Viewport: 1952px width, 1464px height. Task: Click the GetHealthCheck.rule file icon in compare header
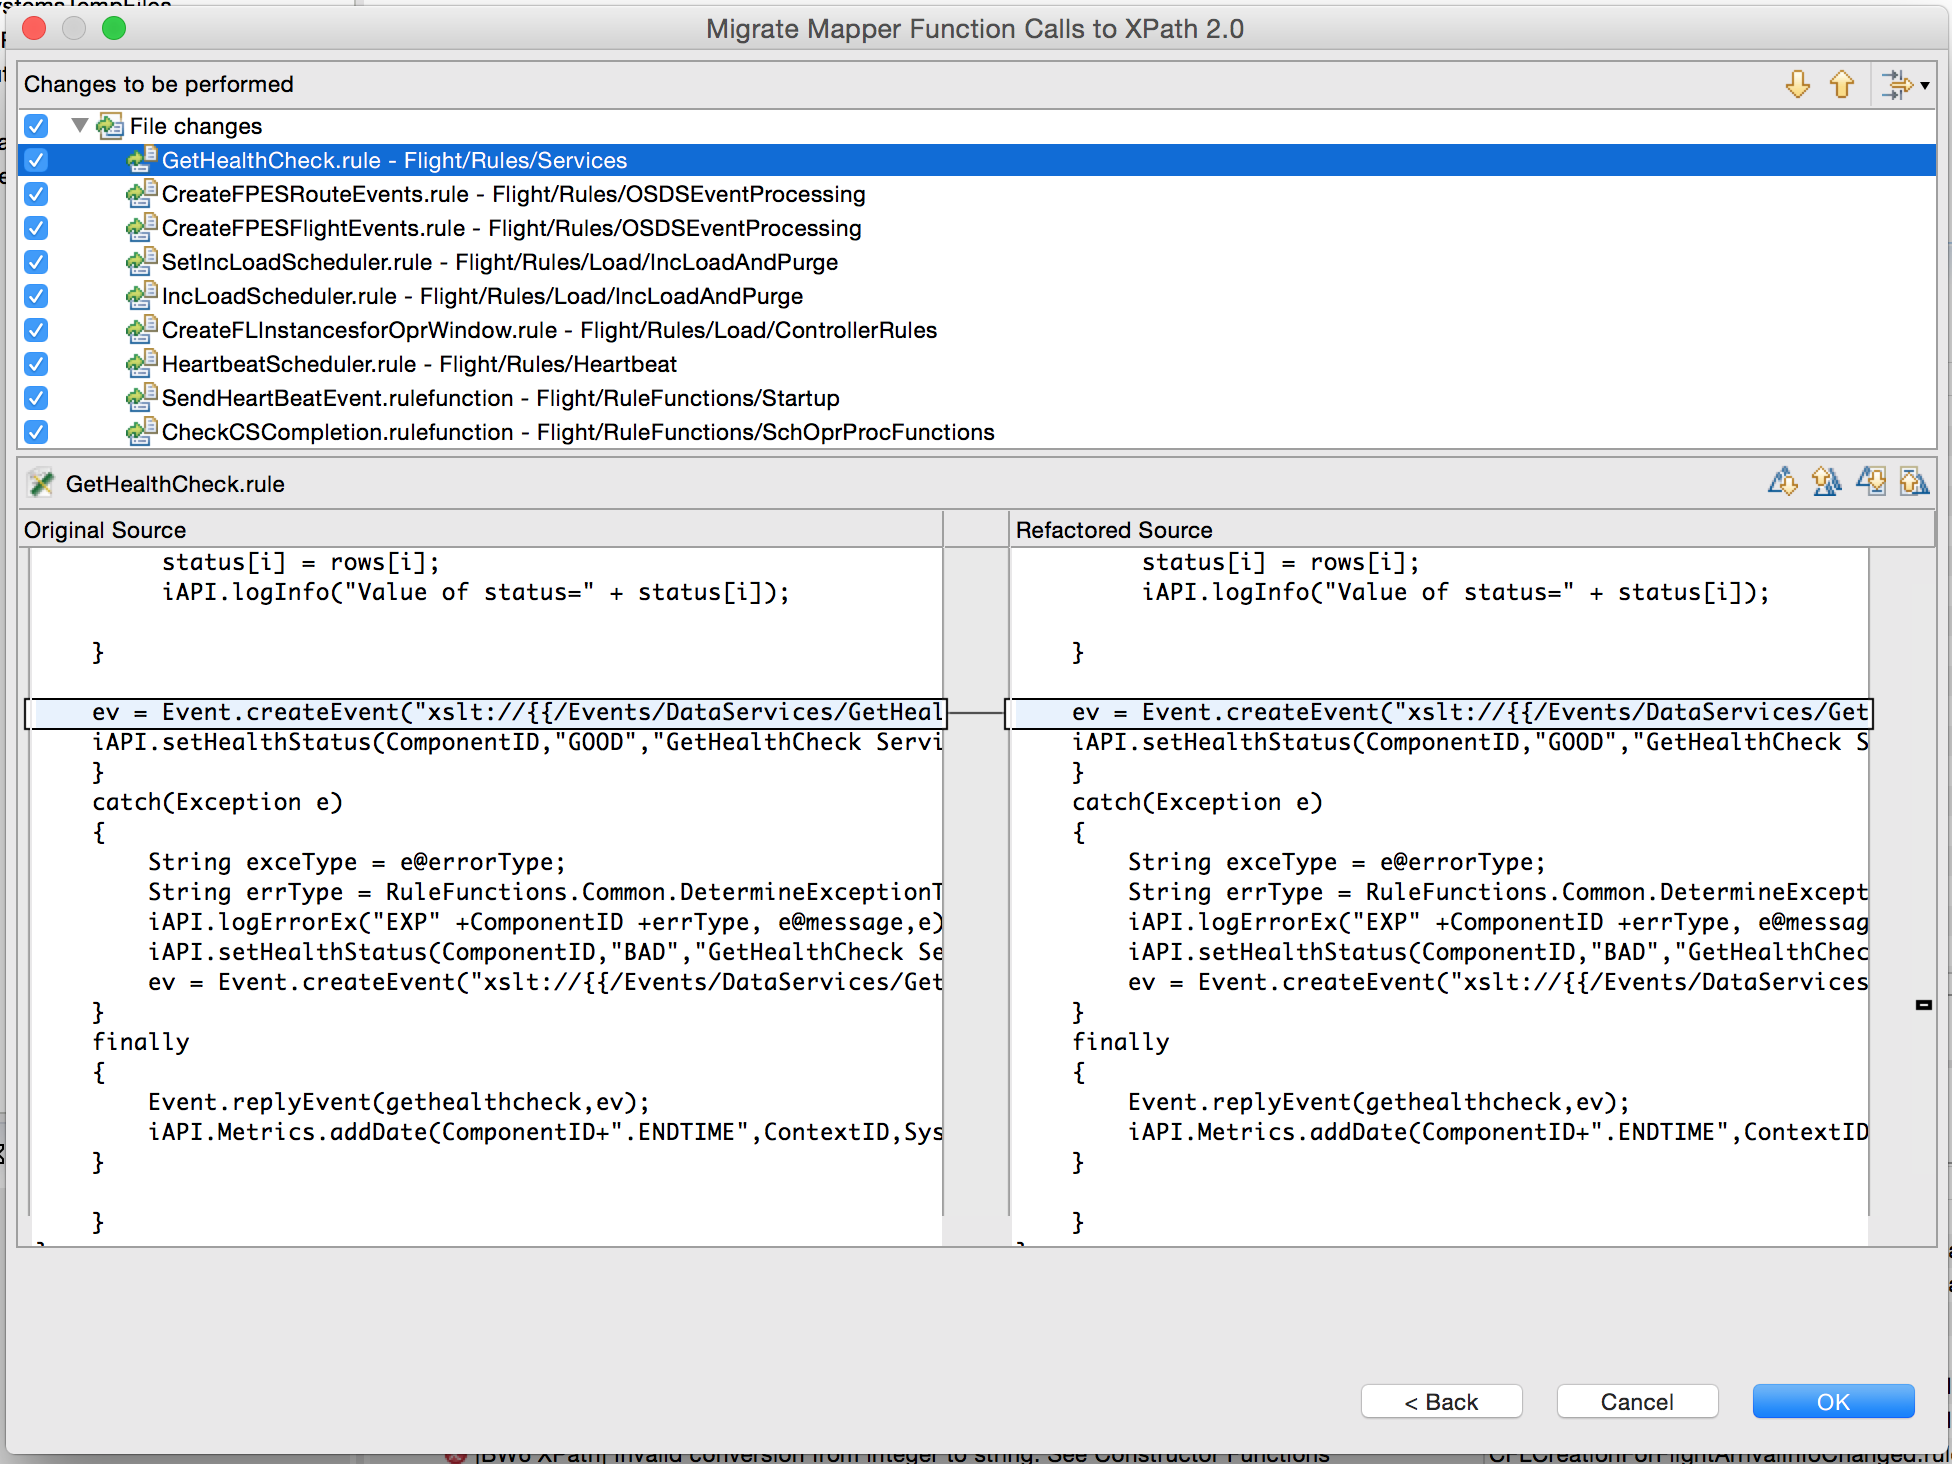click(41, 484)
